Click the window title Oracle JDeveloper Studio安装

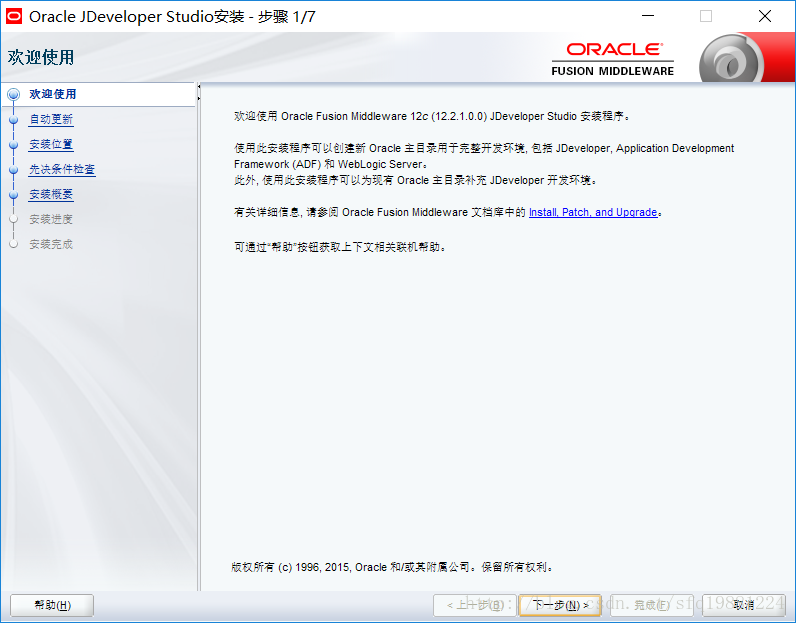tap(172, 17)
